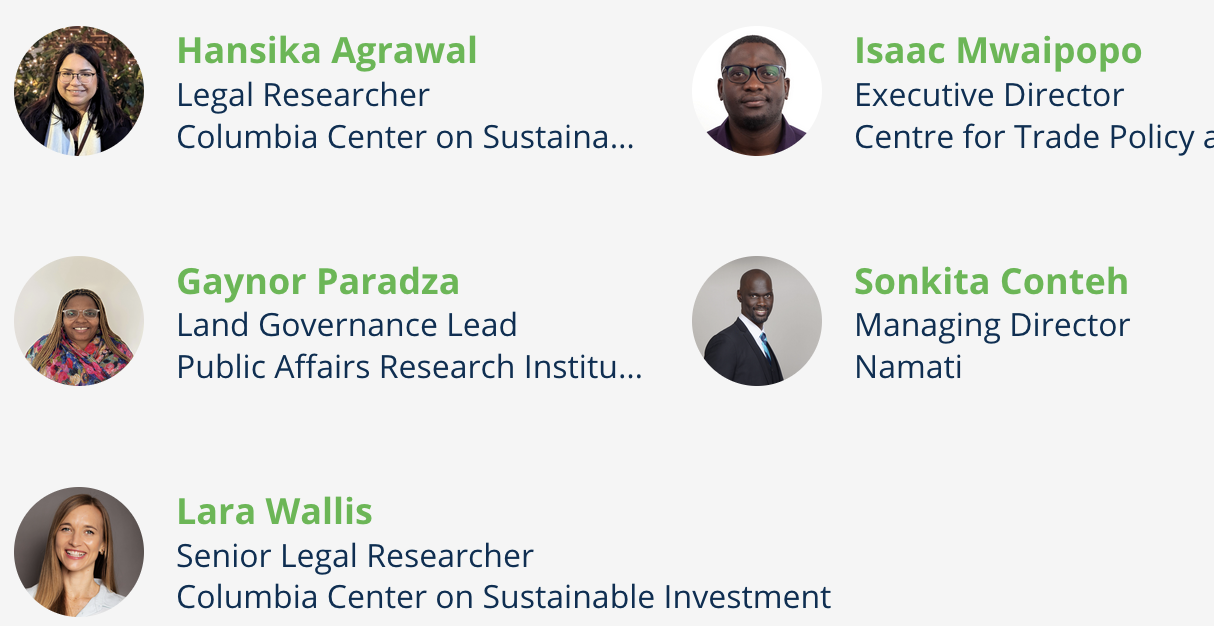The height and width of the screenshot is (626, 1214).
Task: Open Sonkita Conteh's portrait thumbnail
Action: 757,321
